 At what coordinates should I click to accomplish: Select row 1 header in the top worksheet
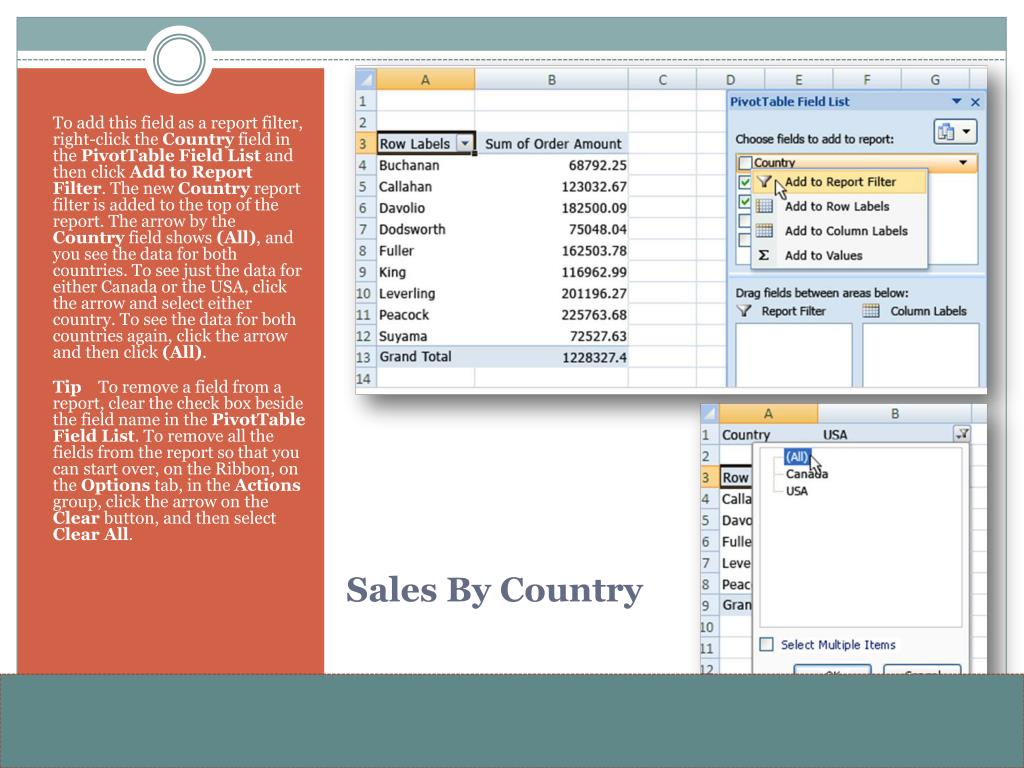pyautogui.click(x=365, y=101)
